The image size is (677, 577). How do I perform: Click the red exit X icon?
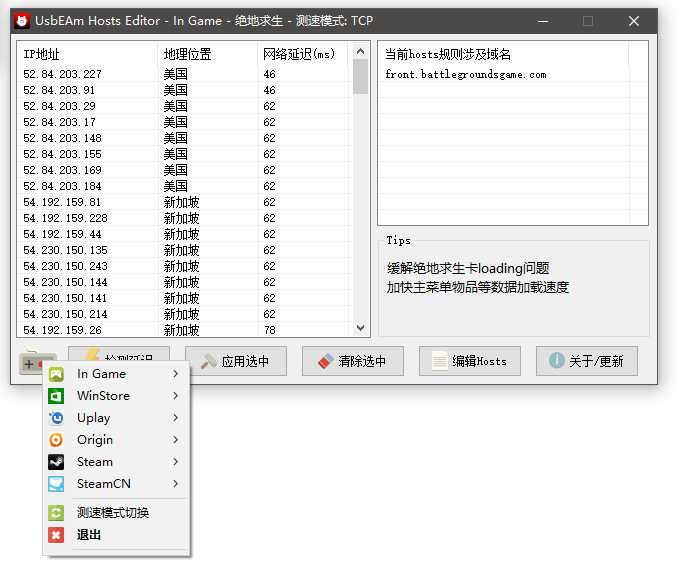(57, 535)
